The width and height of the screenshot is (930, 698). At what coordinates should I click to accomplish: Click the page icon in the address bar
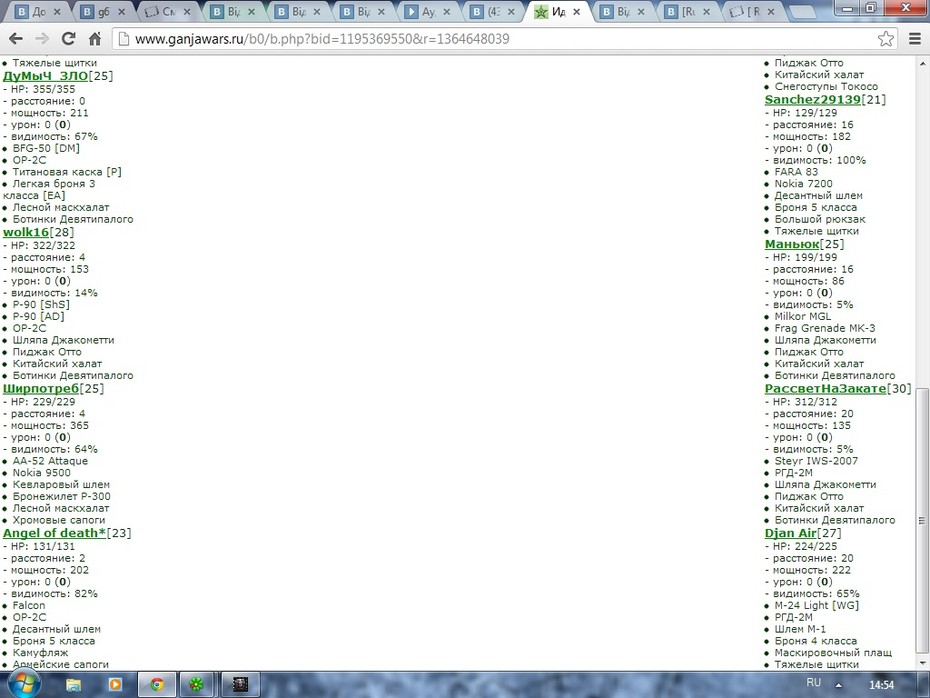123,39
